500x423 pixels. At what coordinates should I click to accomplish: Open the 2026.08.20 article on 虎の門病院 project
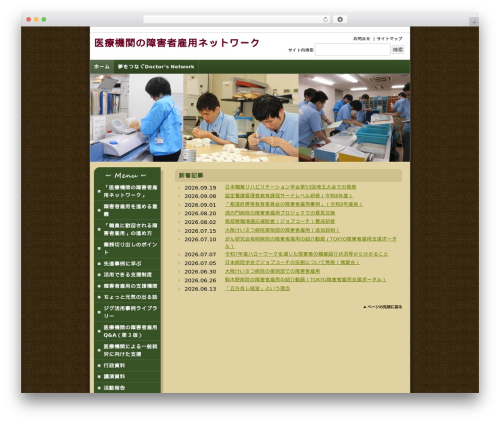[x=280, y=213]
